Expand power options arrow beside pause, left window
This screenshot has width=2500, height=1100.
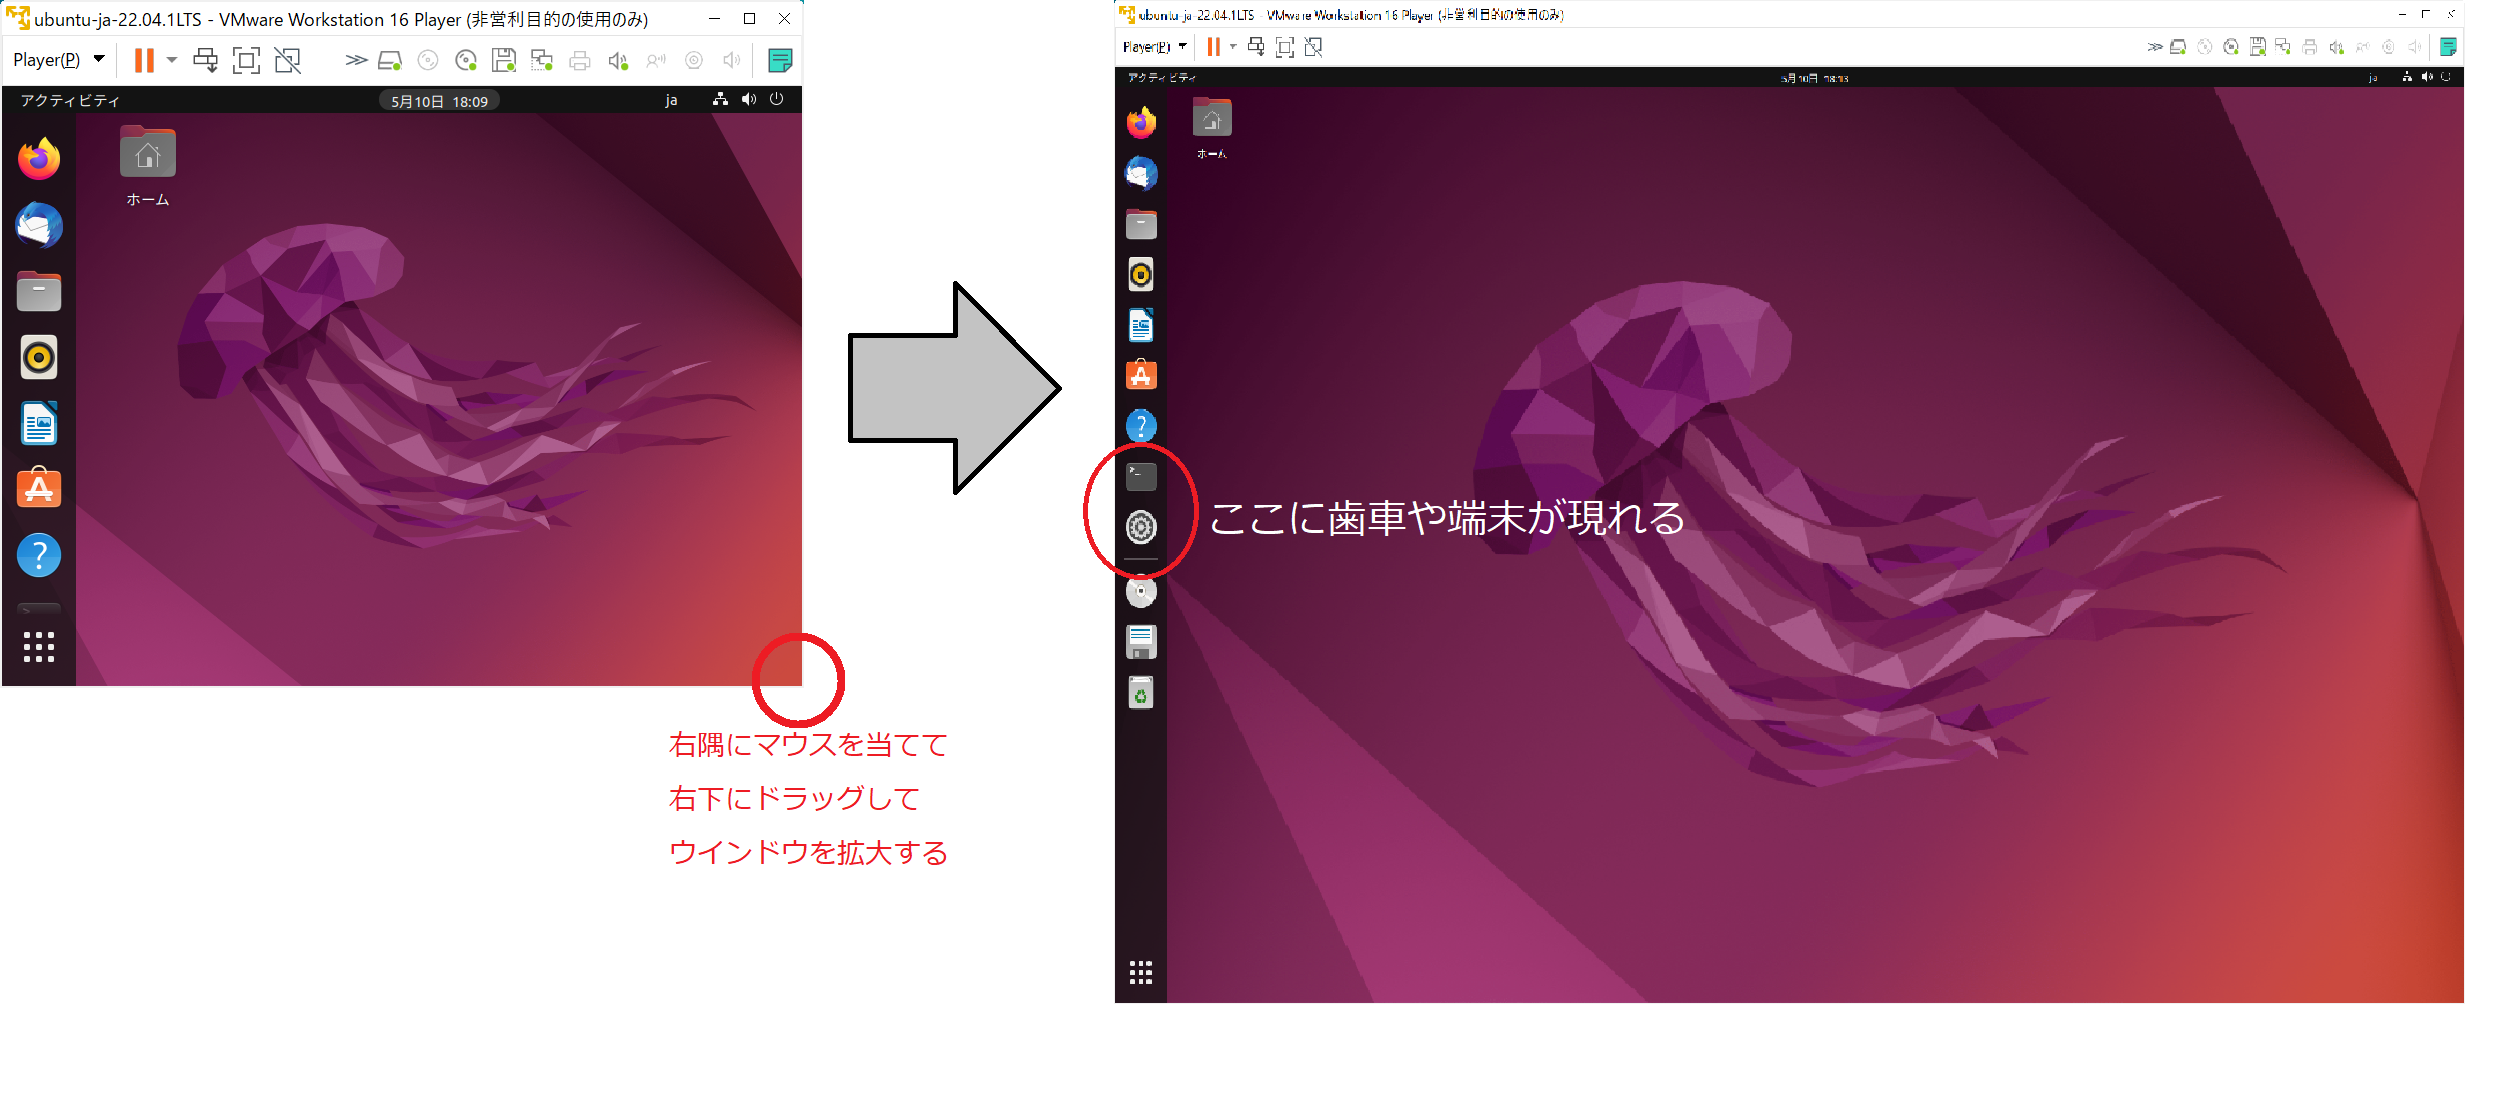click(172, 60)
